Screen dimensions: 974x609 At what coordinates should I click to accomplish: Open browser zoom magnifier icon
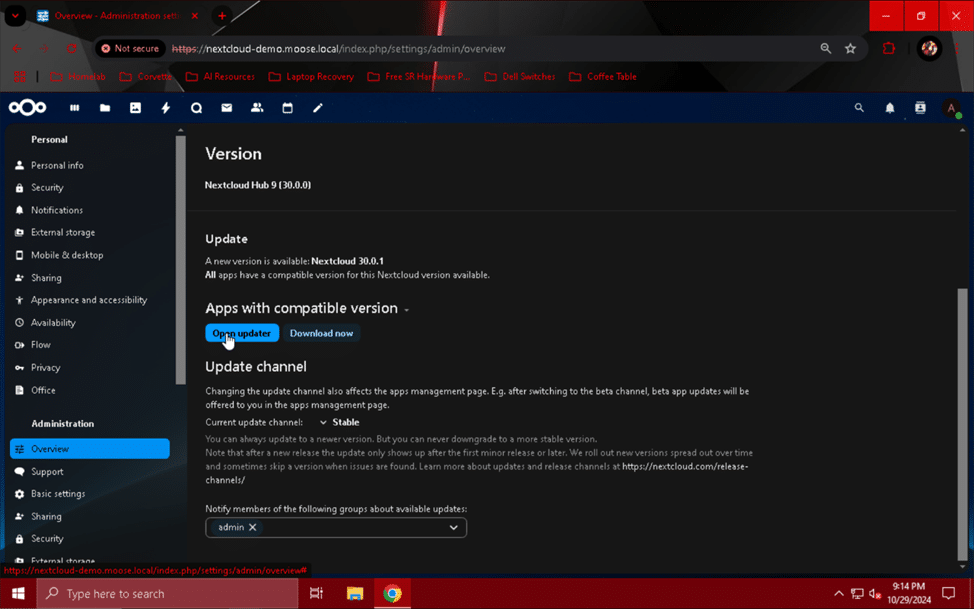pos(826,48)
